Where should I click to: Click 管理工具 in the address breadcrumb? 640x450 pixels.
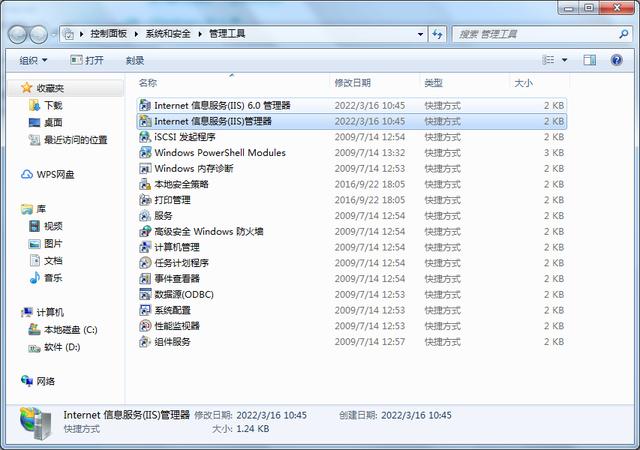point(227,34)
